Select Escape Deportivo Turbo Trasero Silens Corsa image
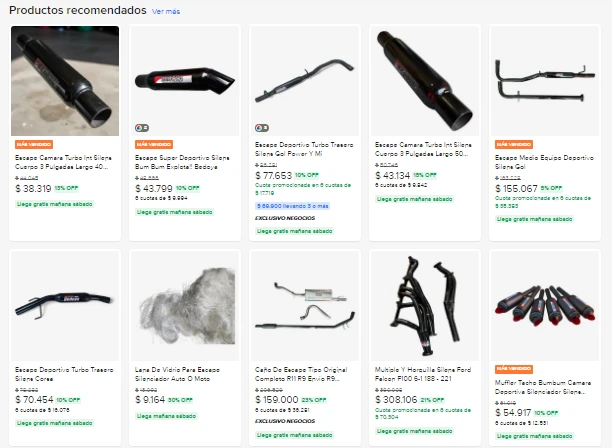 (65, 306)
